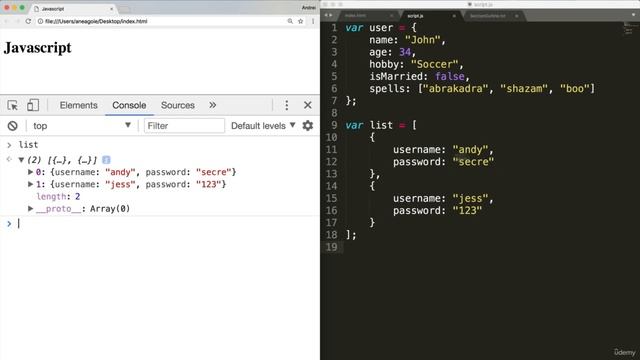Reload the page in Chrome
The image size is (640, 360).
[28, 21]
